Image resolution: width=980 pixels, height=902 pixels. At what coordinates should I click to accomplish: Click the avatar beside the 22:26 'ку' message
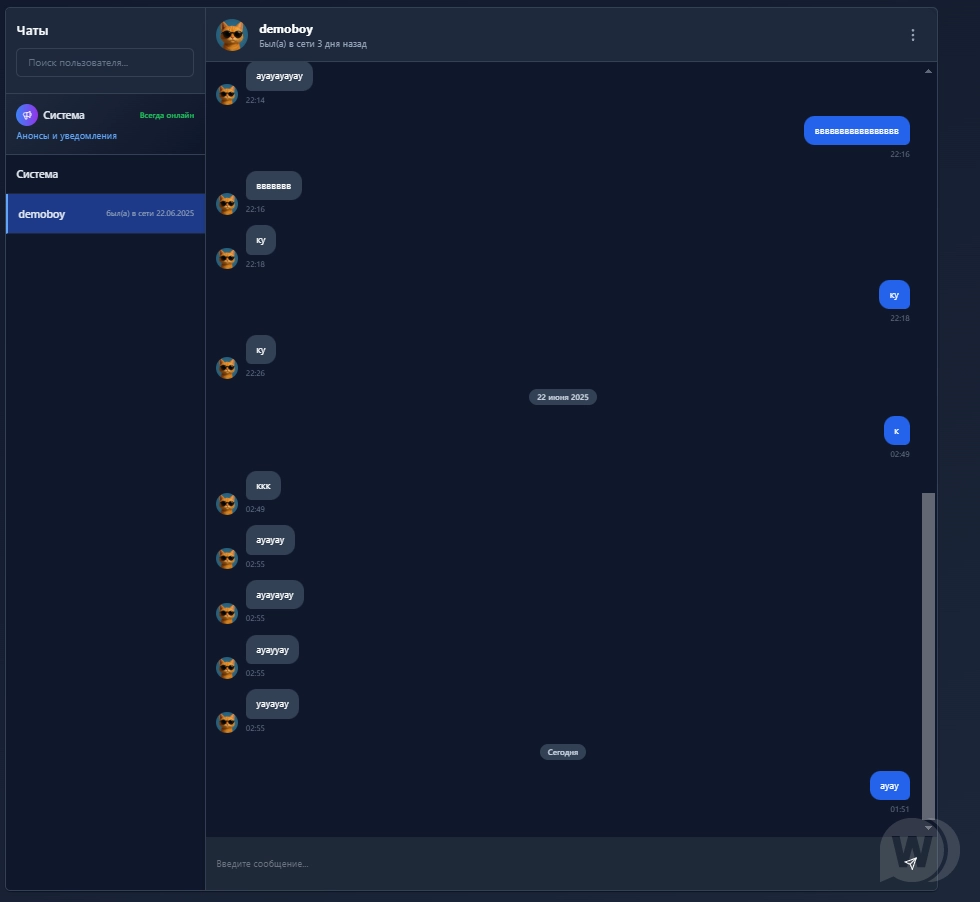(x=227, y=368)
